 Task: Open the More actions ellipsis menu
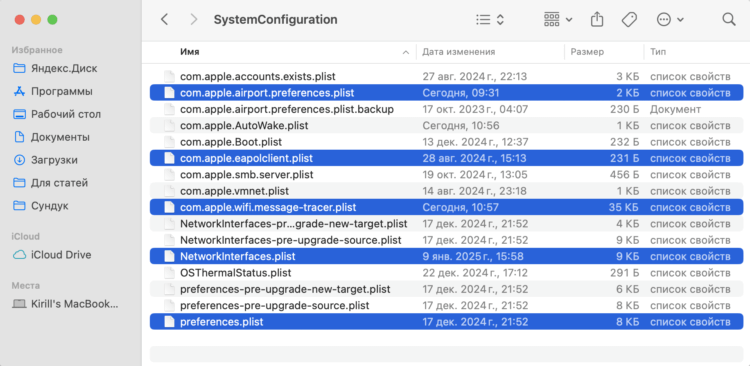click(x=670, y=20)
